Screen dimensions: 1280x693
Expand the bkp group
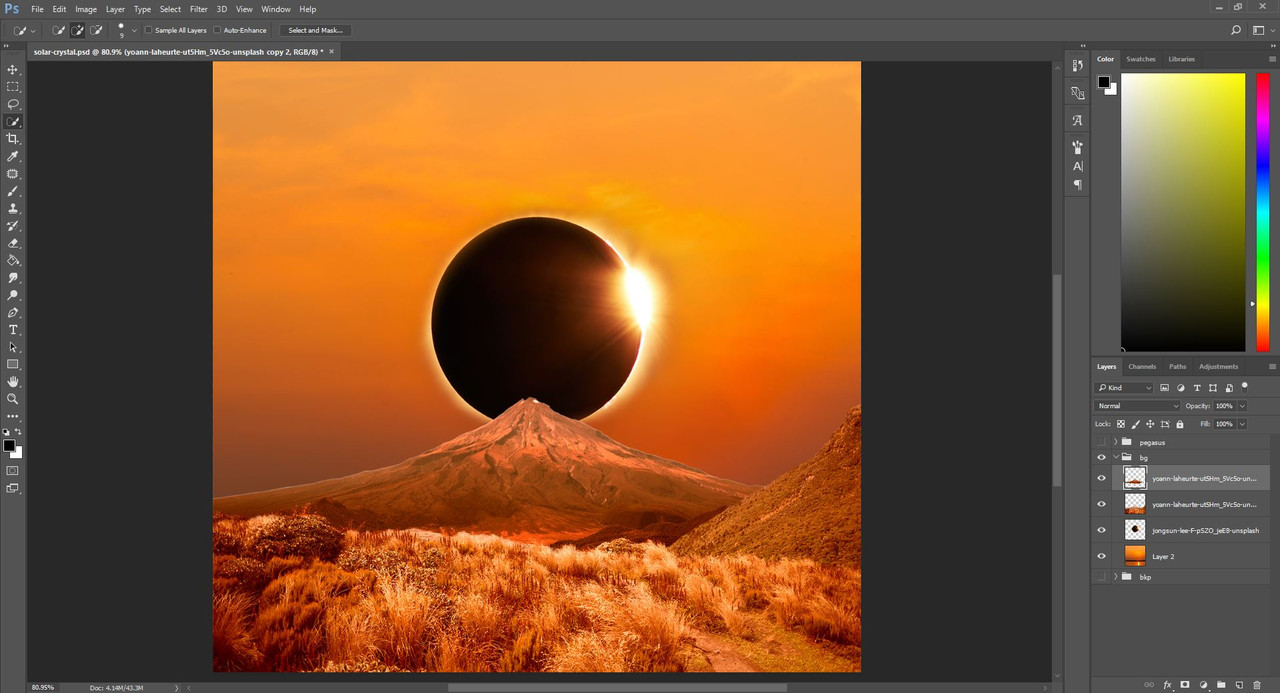coord(1115,577)
